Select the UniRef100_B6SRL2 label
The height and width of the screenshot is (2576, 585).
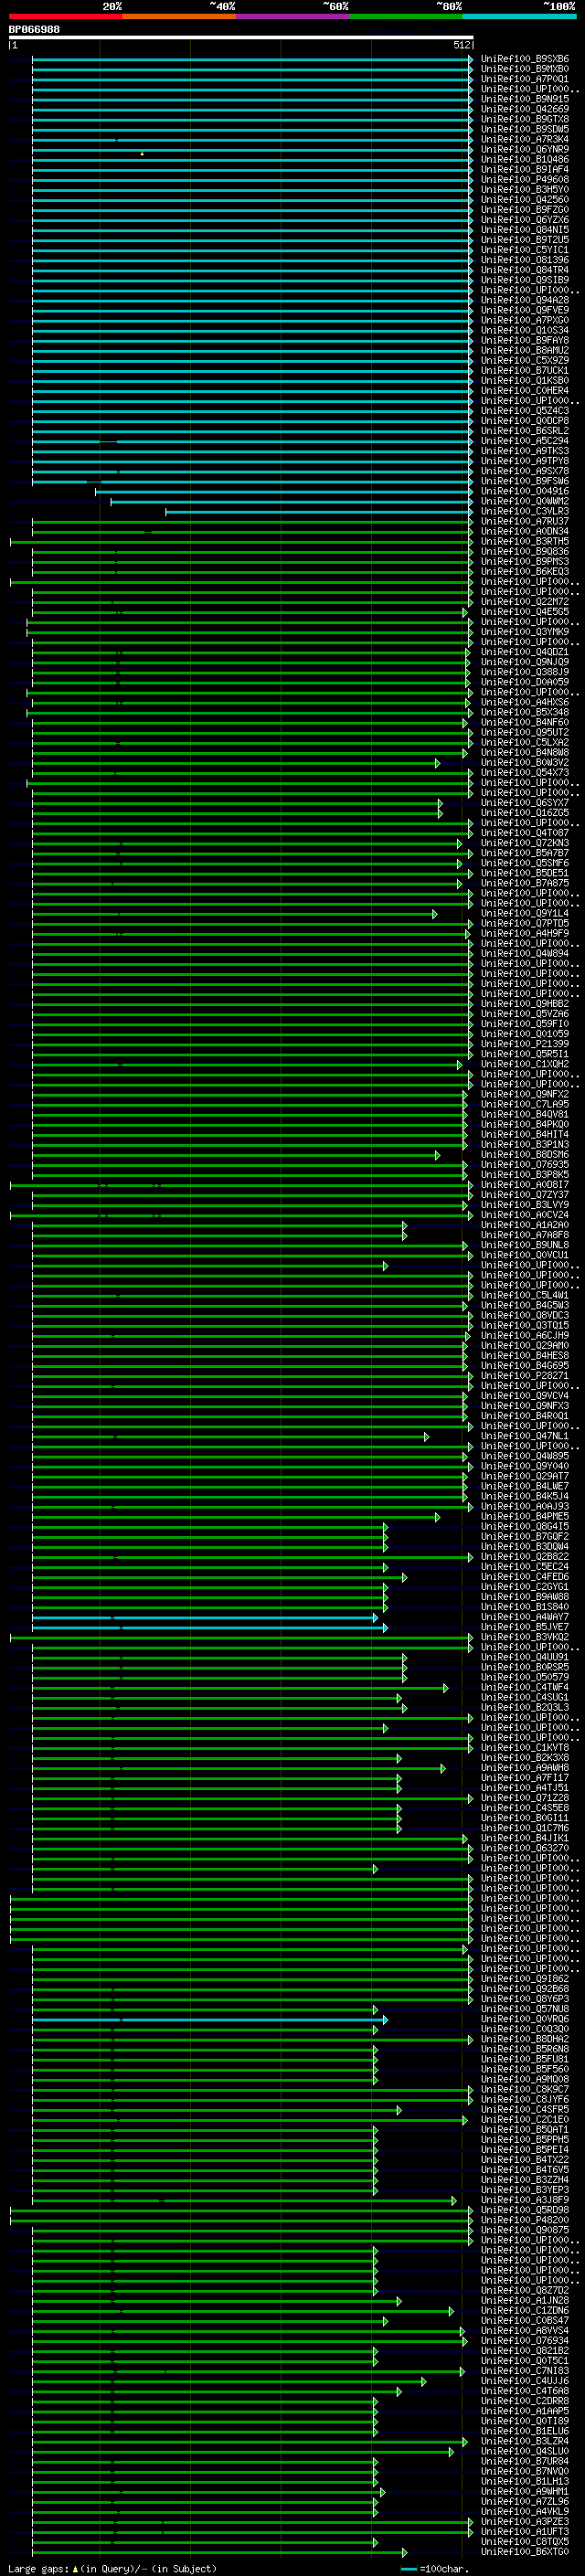525,430
